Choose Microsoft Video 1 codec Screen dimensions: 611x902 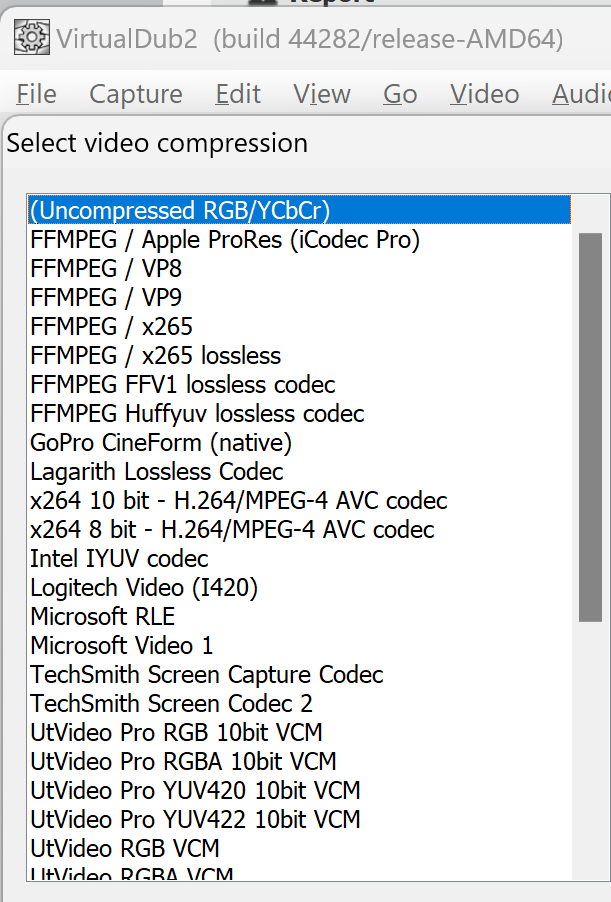pos(122,646)
